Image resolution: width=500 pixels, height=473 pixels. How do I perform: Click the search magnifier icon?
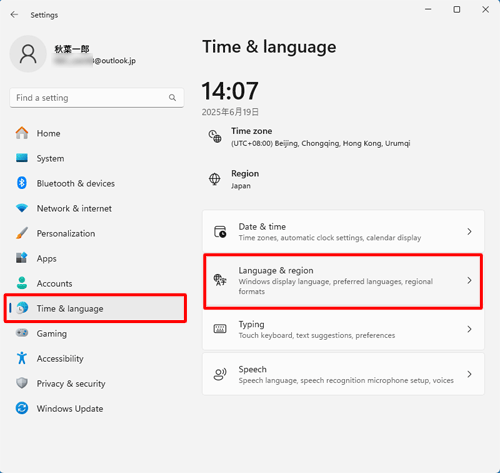point(172,98)
